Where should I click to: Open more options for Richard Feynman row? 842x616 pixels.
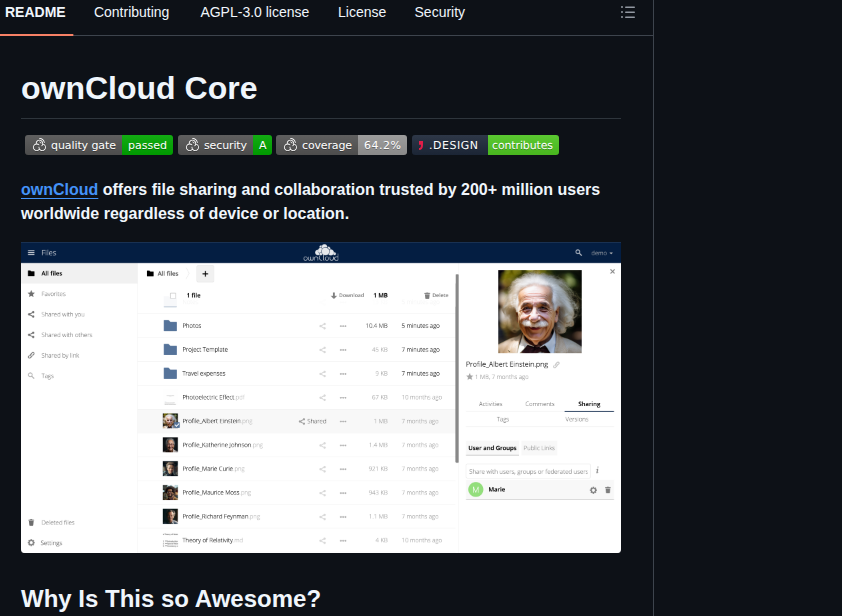coord(343,517)
